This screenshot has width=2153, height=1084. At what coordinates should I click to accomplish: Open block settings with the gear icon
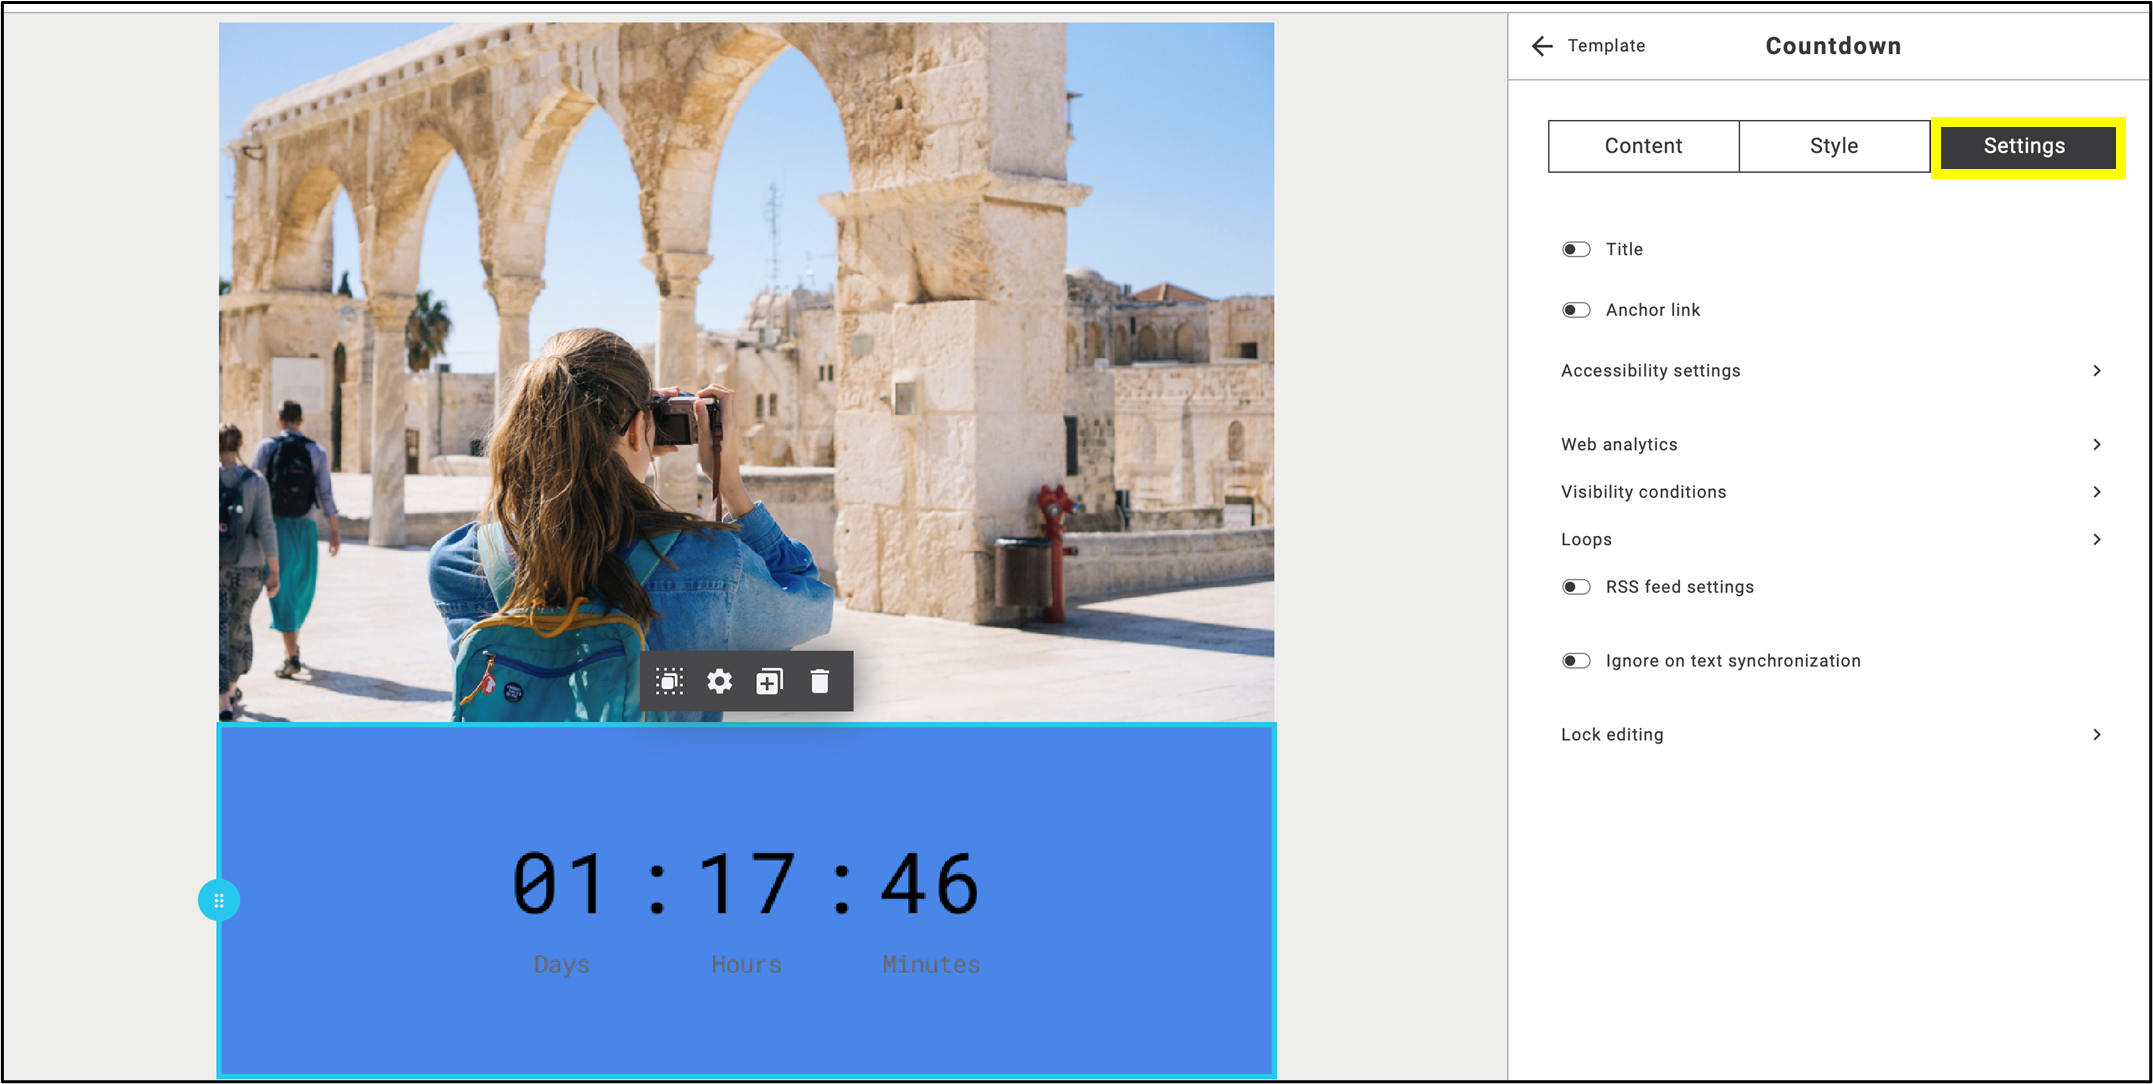719,682
